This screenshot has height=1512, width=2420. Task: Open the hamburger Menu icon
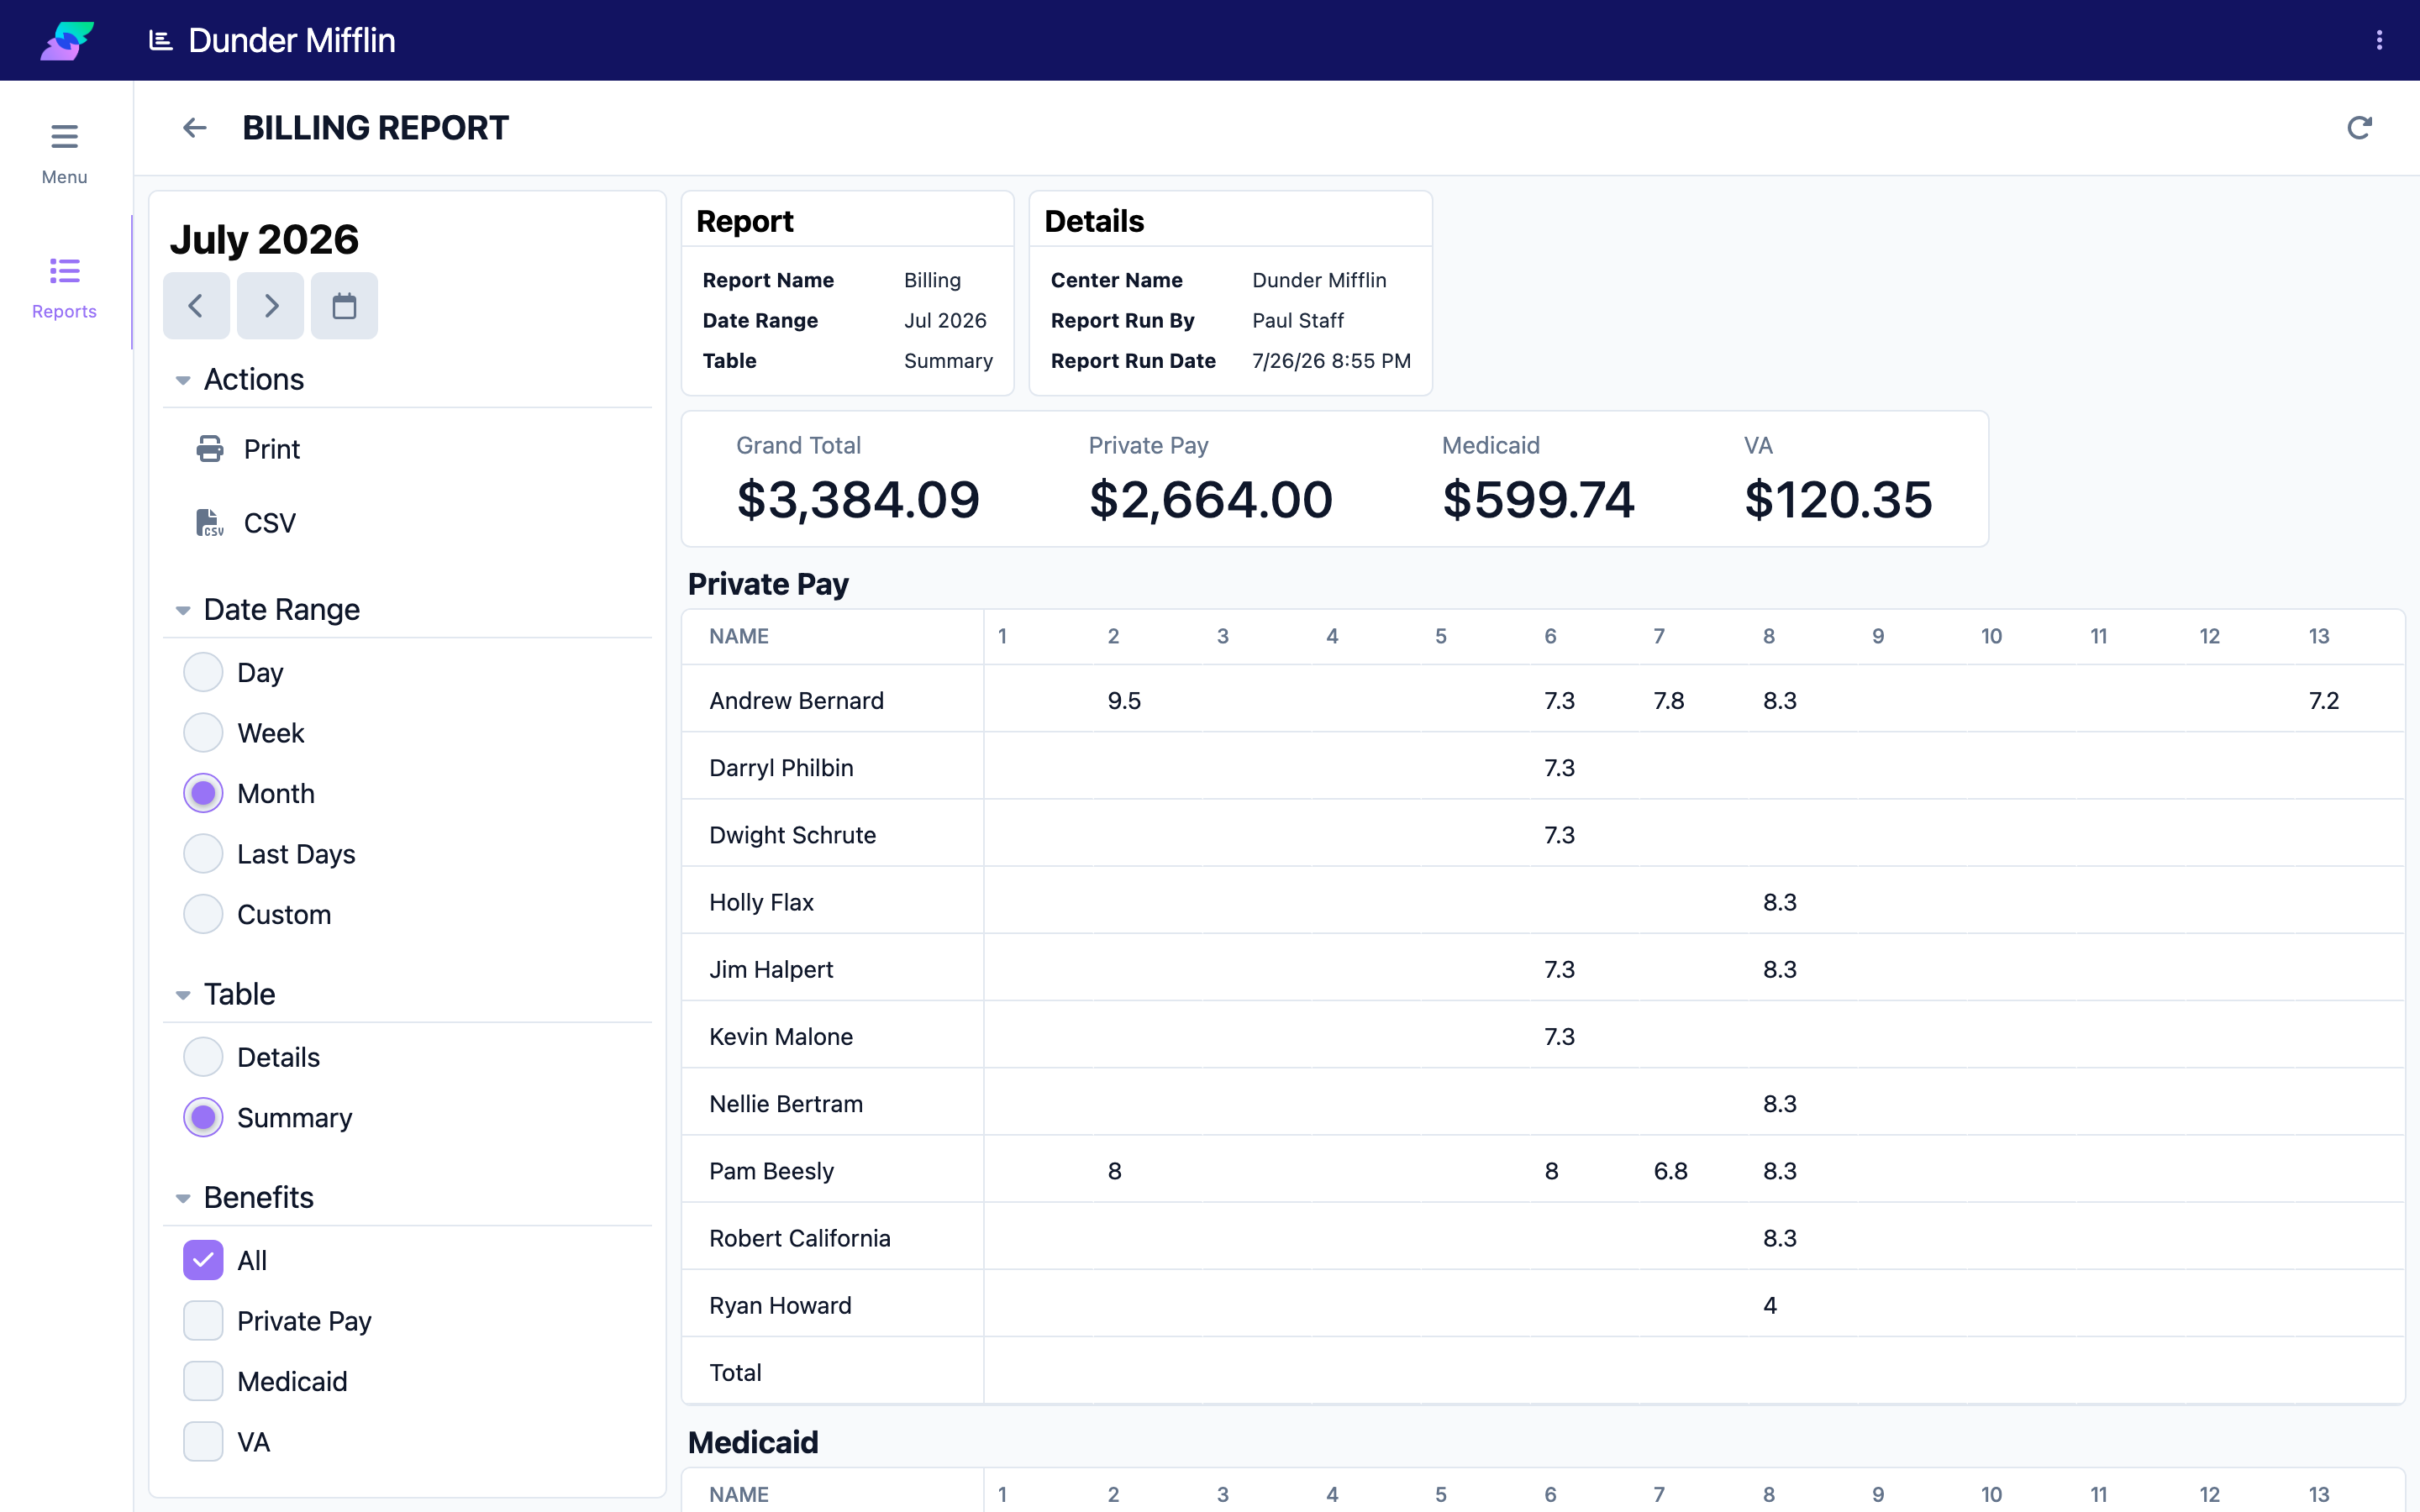(x=64, y=136)
